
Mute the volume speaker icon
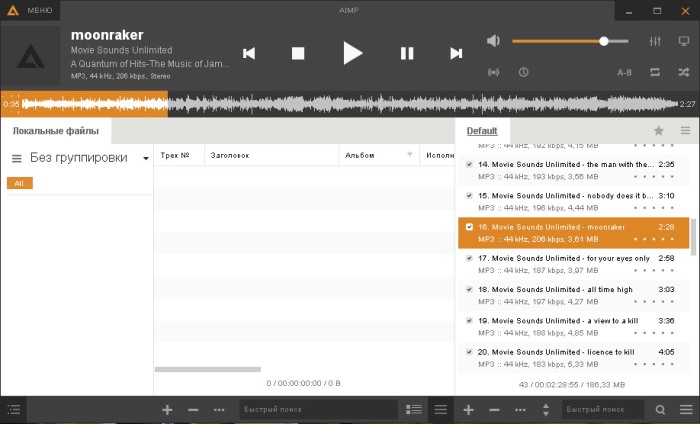click(x=493, y=41)
